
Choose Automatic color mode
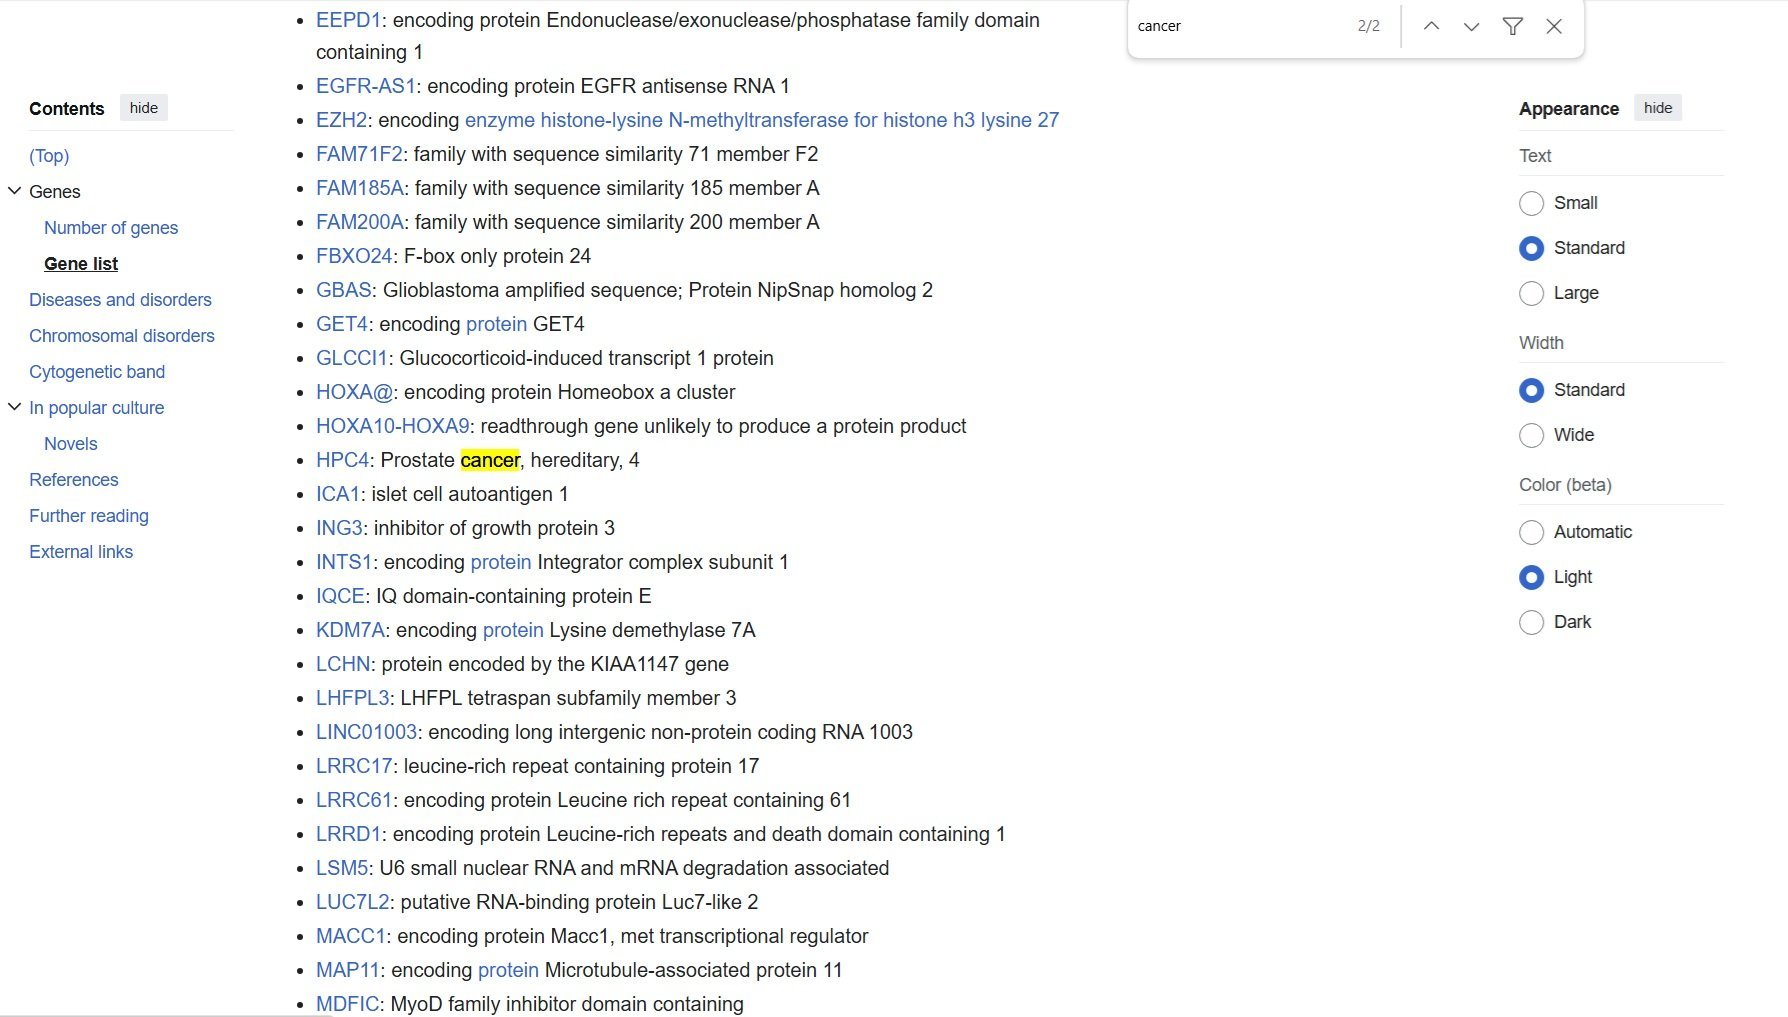tap(1531, 532)
